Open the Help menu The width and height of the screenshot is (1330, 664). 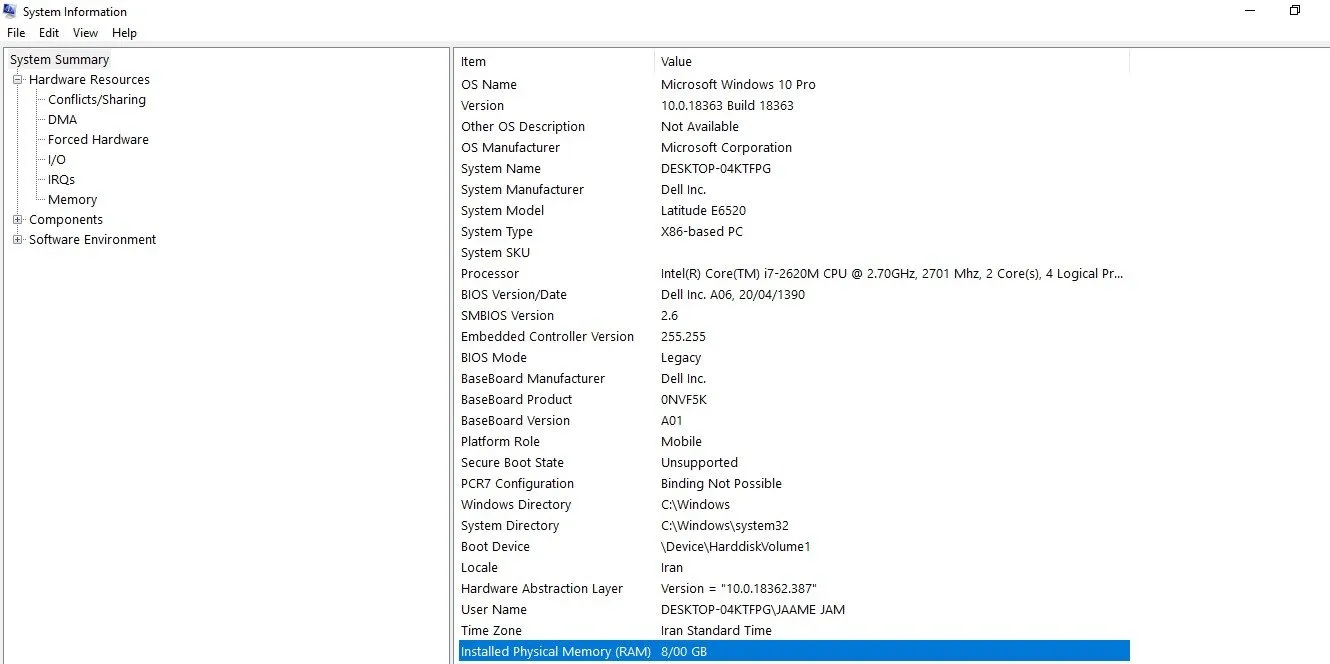[124, 33]
